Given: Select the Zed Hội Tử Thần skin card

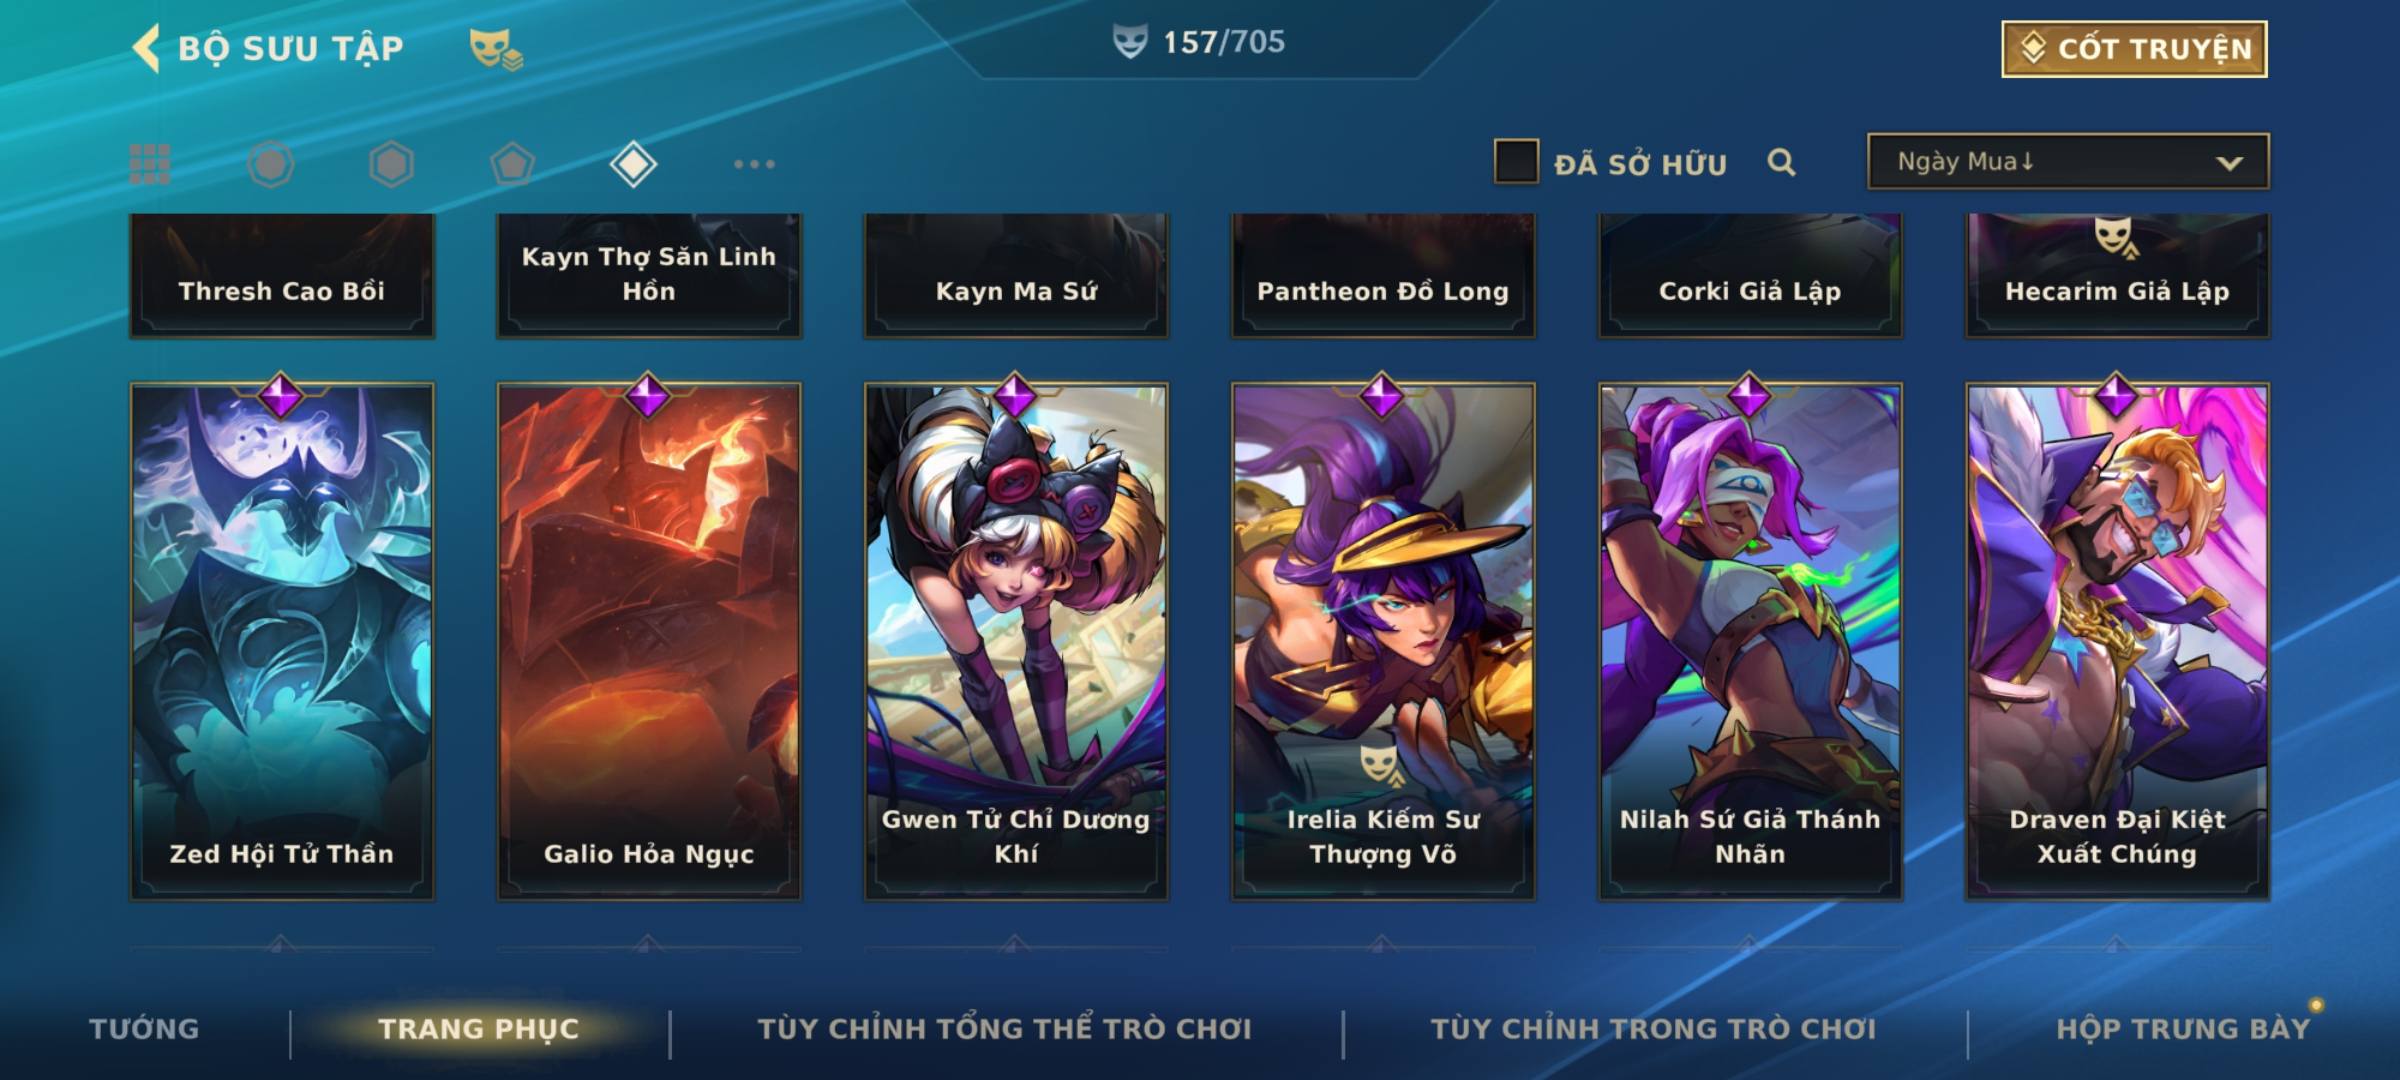Looking at the screenshot, I should pyautogui.click(x=282, y=641).
